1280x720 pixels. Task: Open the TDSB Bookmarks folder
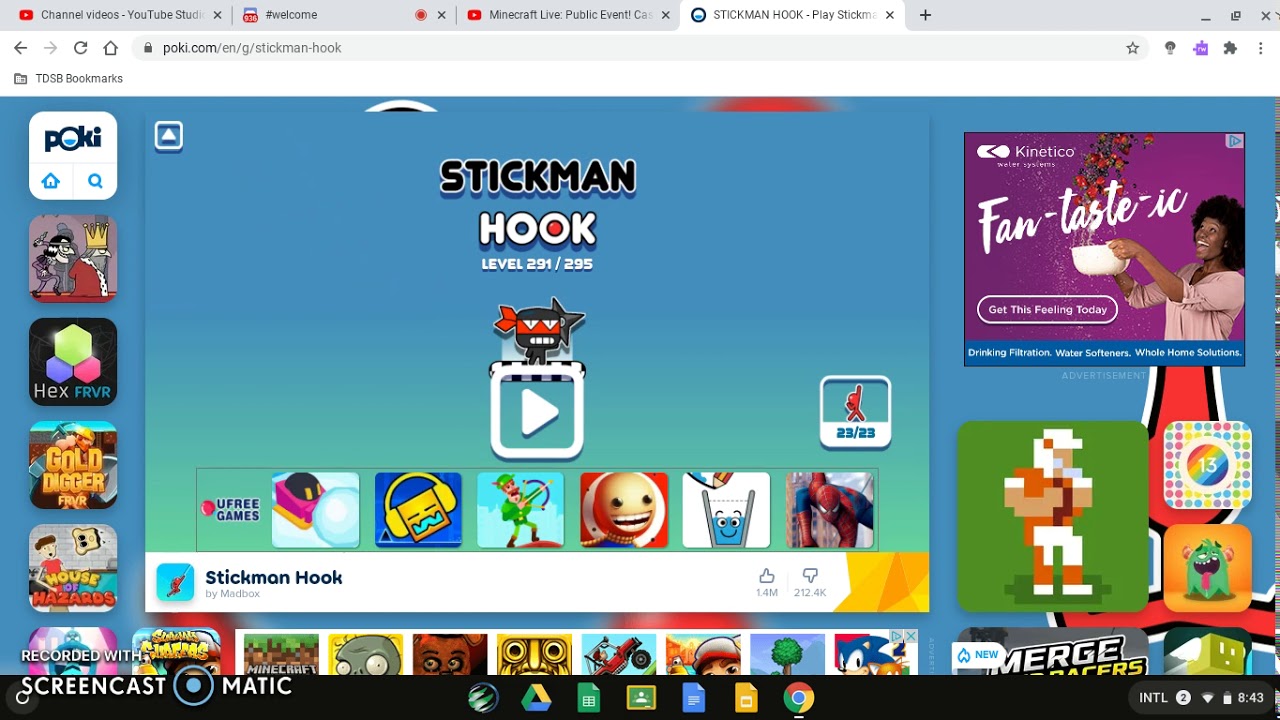[x=68, y=79]
